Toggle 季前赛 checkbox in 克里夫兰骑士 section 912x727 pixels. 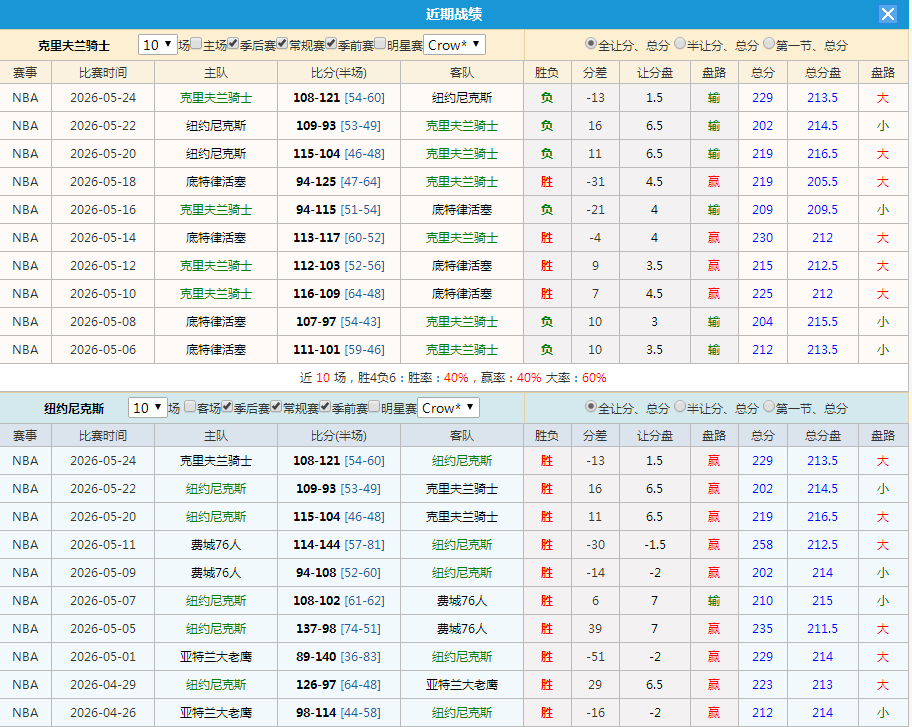point(331,44)
